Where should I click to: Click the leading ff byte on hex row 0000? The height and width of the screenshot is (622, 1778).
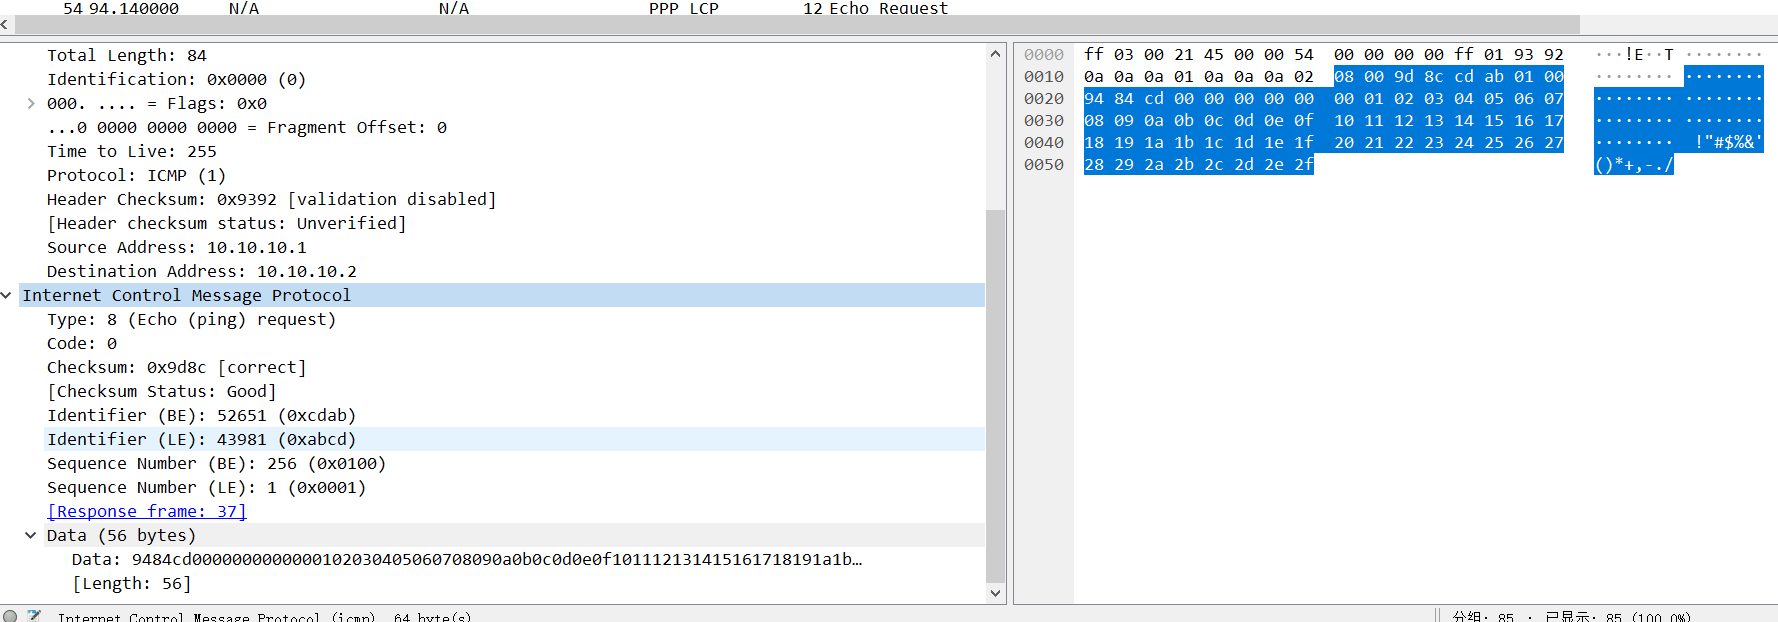(x=1094, y=55)
